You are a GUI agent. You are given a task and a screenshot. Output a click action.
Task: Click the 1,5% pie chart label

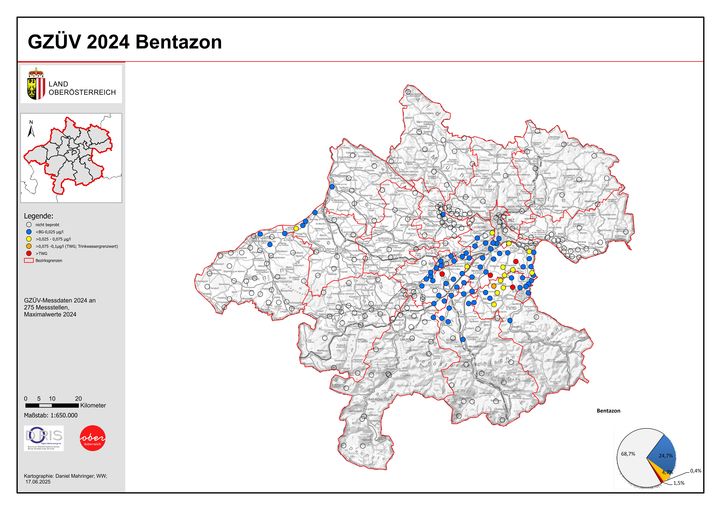coord(678,483)
